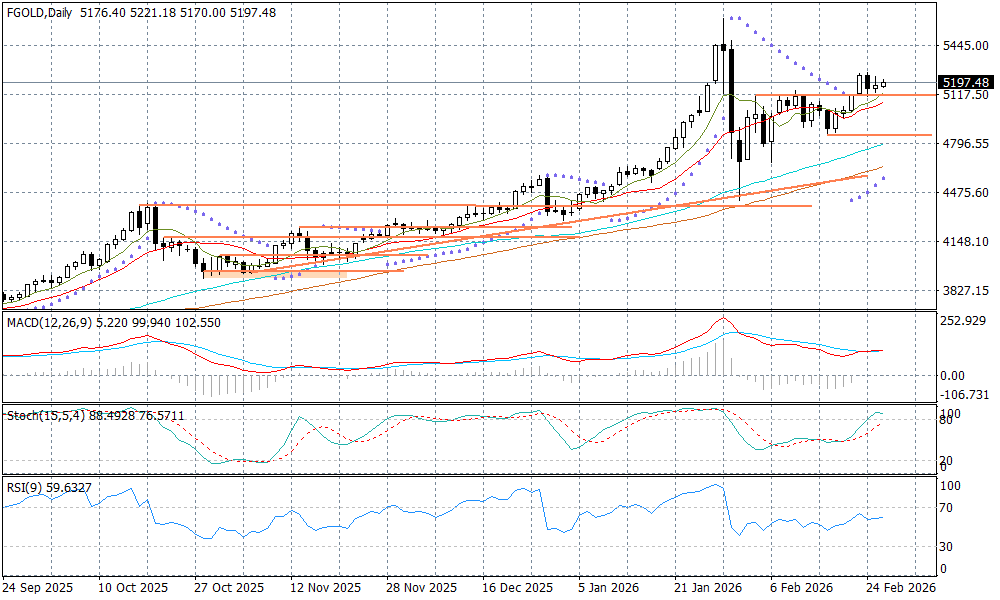Click the 12 Nov 2025 date label

326,588
